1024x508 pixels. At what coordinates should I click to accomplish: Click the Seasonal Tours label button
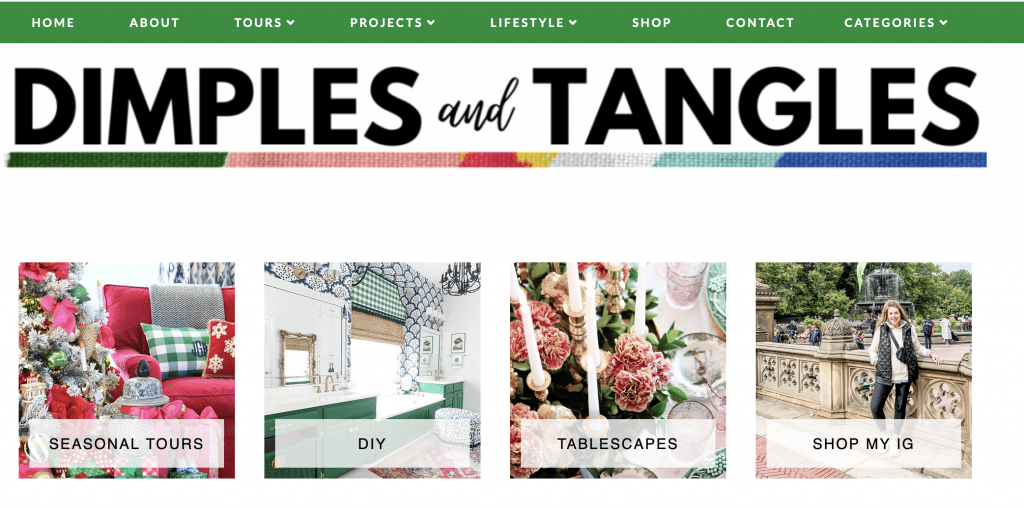coord(126,444)
